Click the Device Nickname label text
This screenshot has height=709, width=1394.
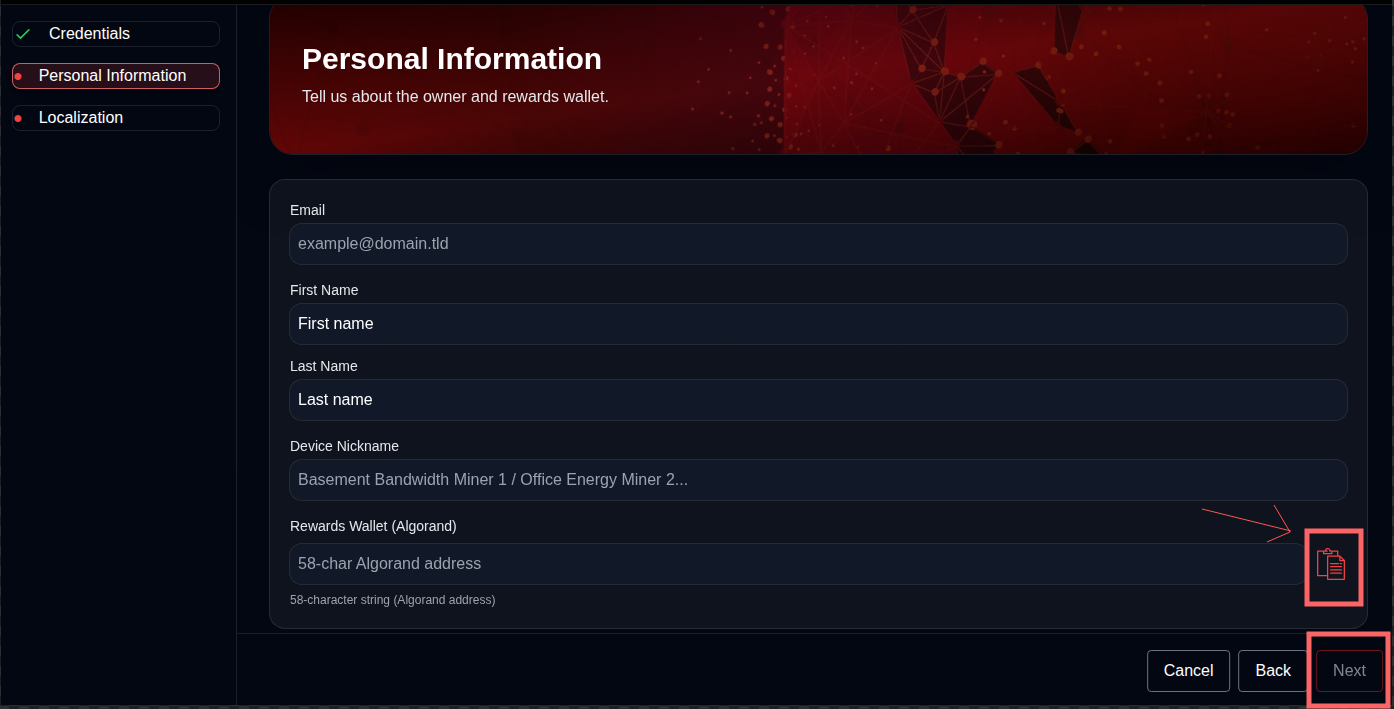click(344, 446)
